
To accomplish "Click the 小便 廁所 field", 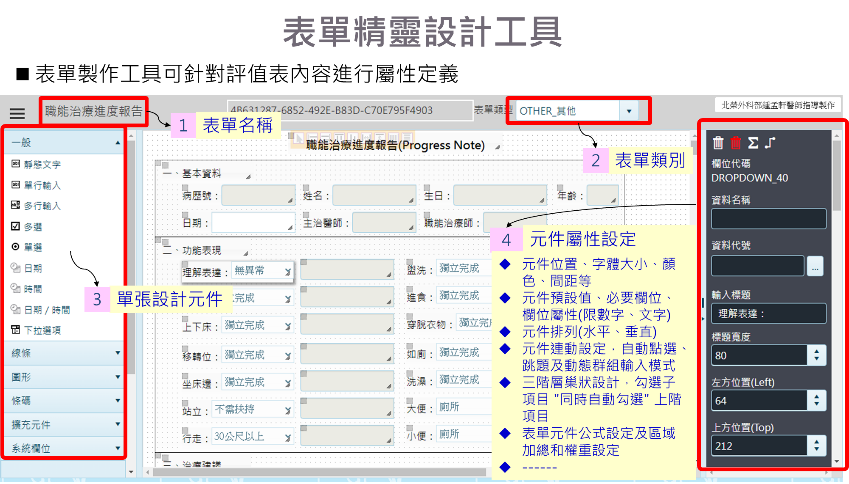I will click(x=463, y=434).
